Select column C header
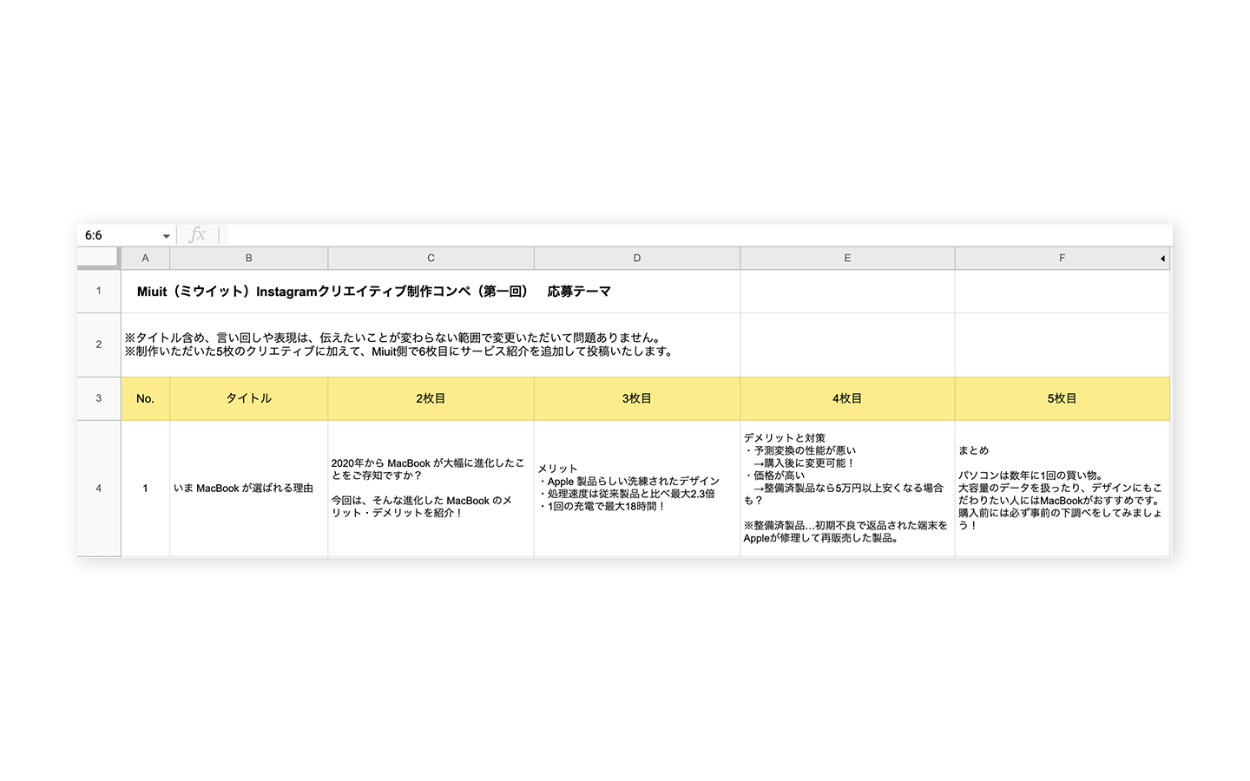The height and width of the screenshot is (781, 1250). pos(430,258)
